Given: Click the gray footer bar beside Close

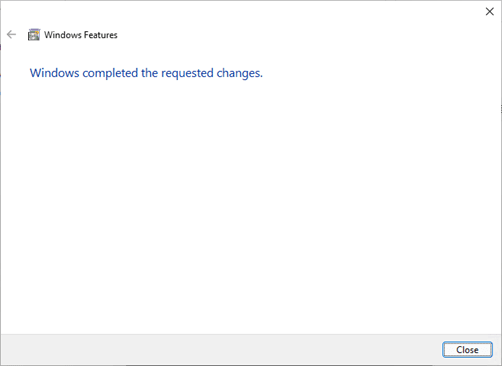Looking at the screenshot, I should pos(220,349).
